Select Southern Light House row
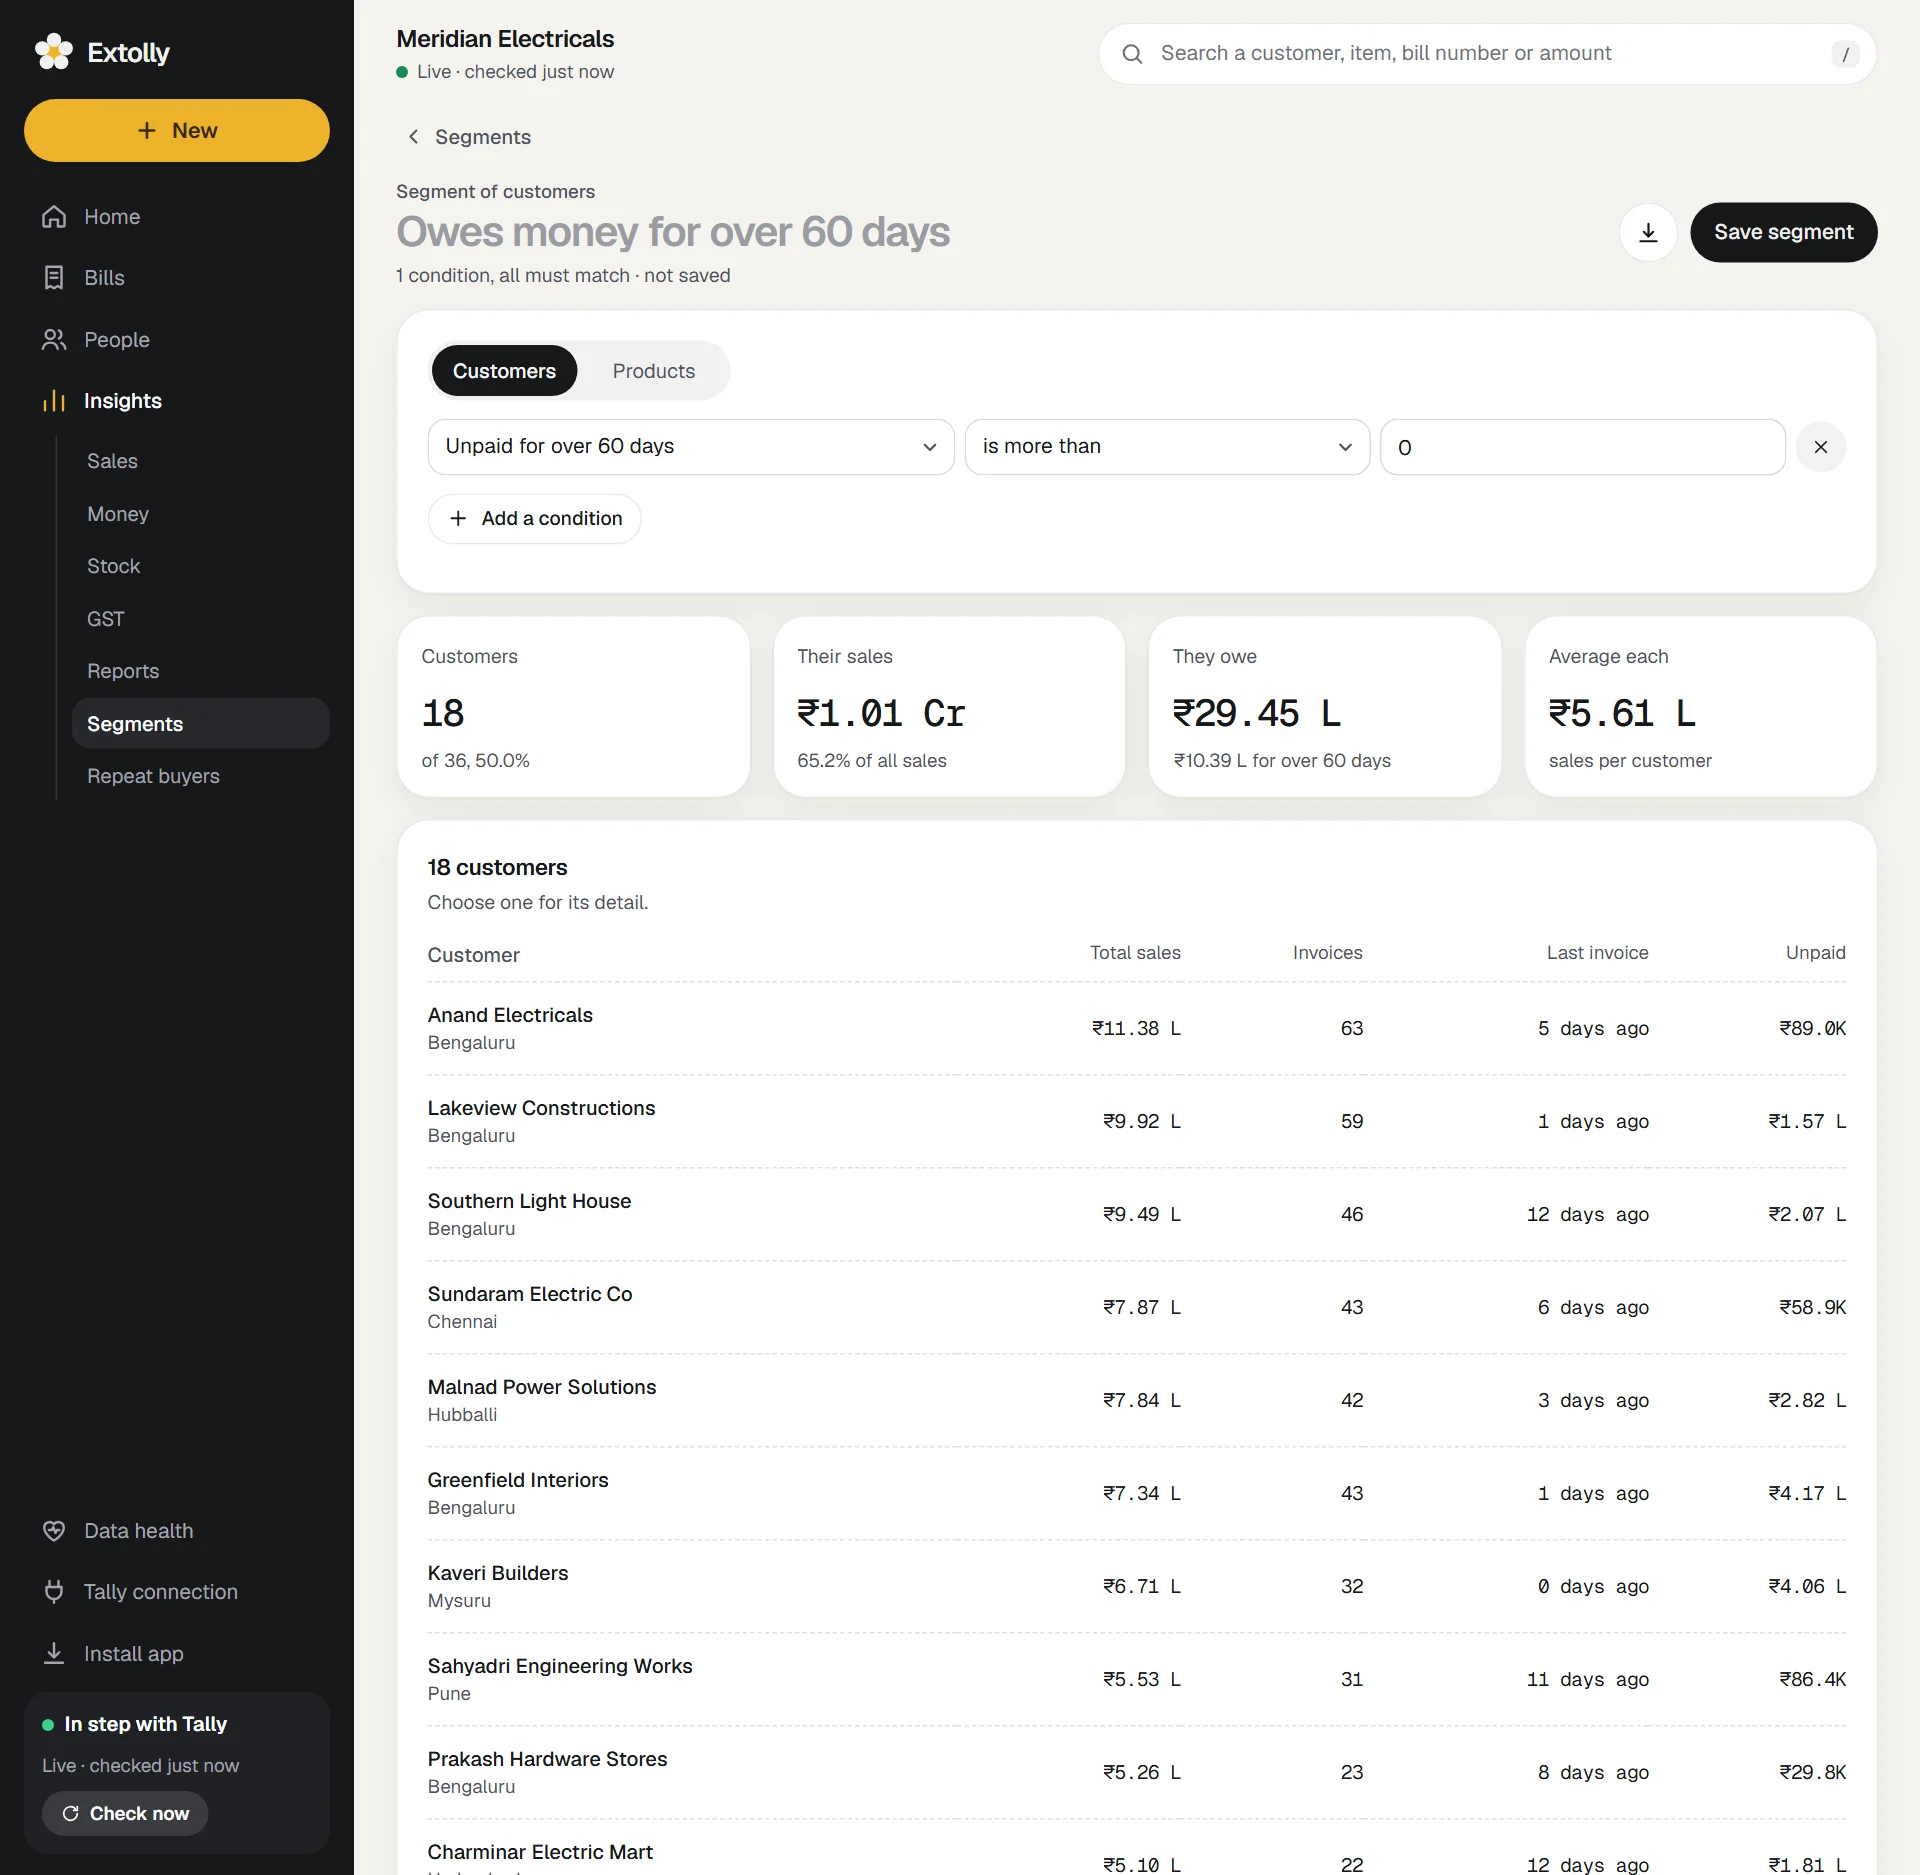 1136,1215
